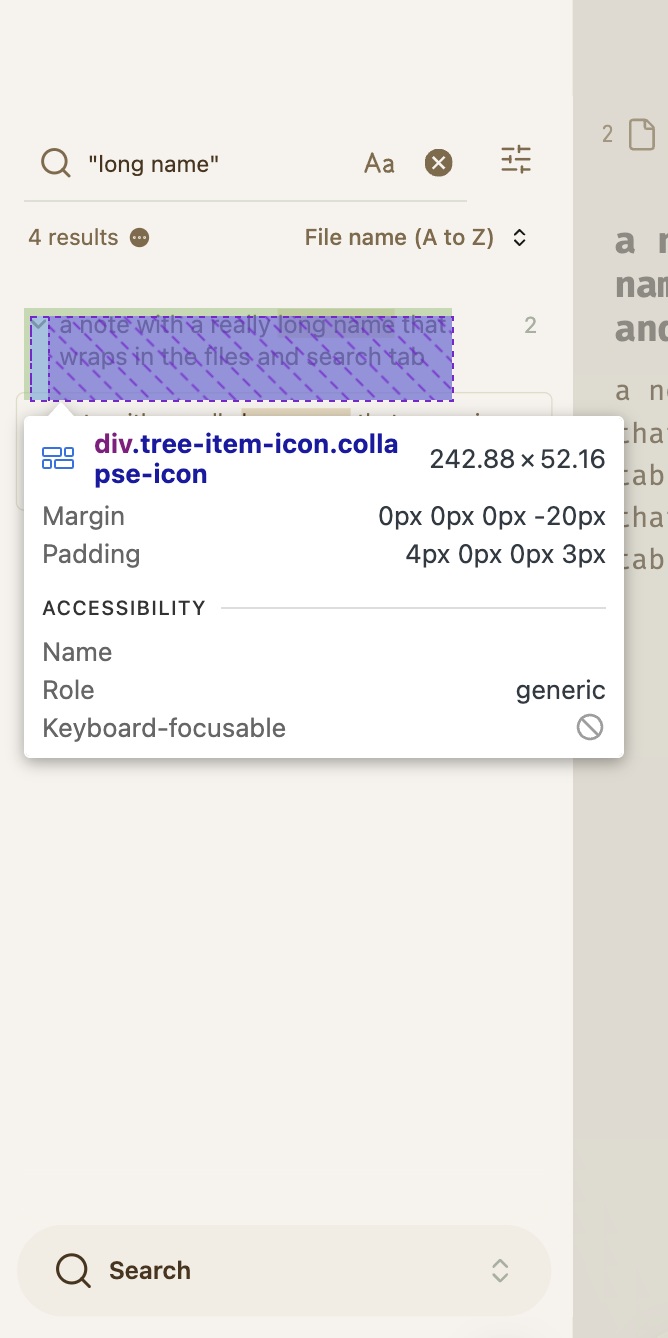Open the more options dots beside 4 results

point(140,237)
